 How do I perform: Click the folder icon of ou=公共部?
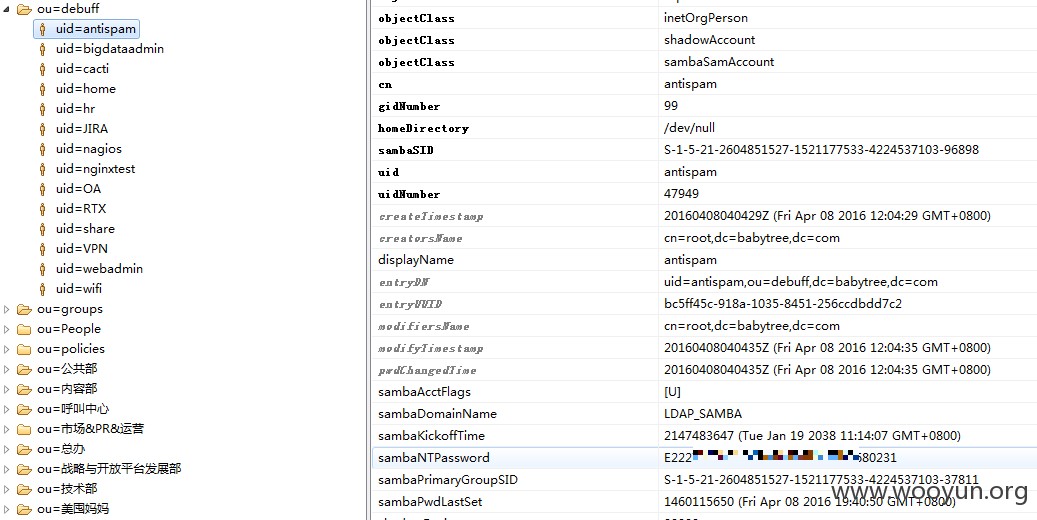pyautogui.click(x=24, y=368)
